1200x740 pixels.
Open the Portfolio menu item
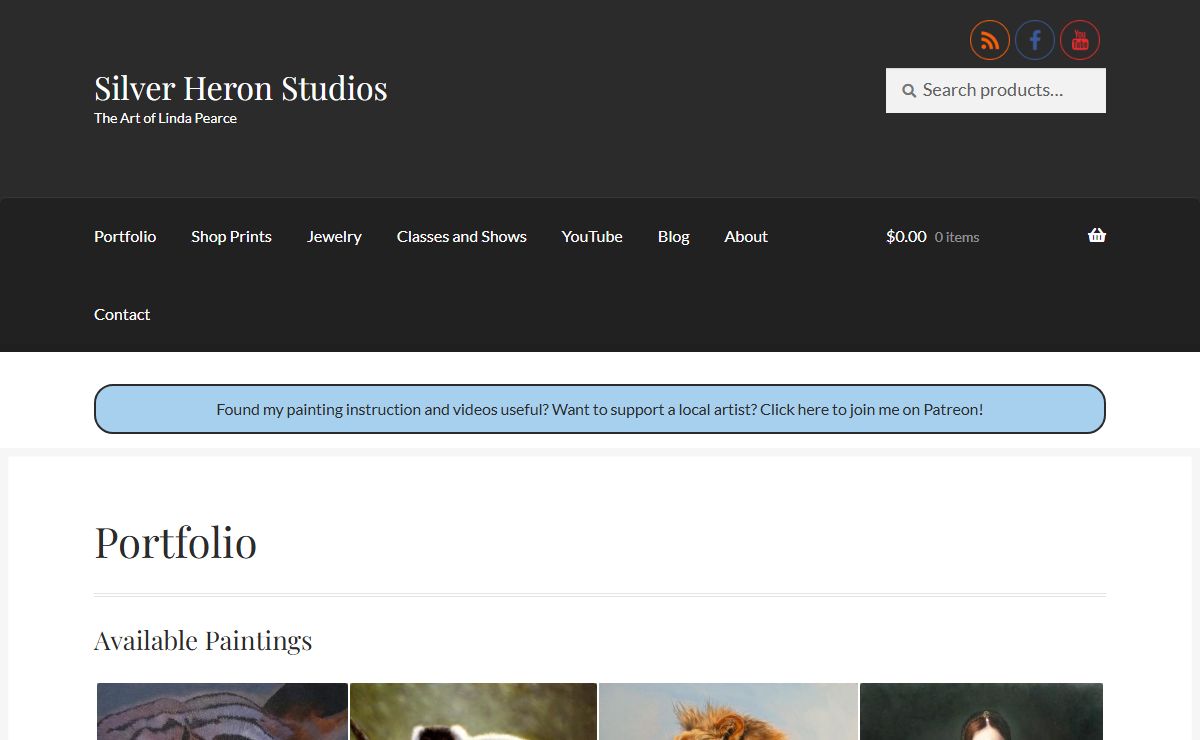125,236
